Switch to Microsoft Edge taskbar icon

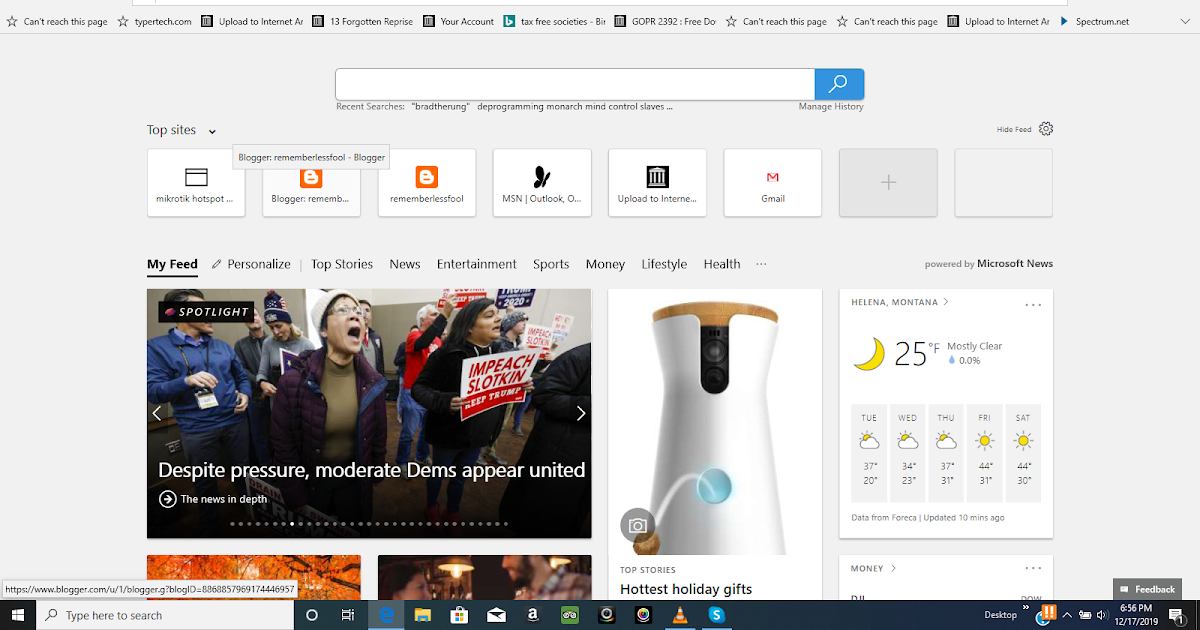pos(385,615)
